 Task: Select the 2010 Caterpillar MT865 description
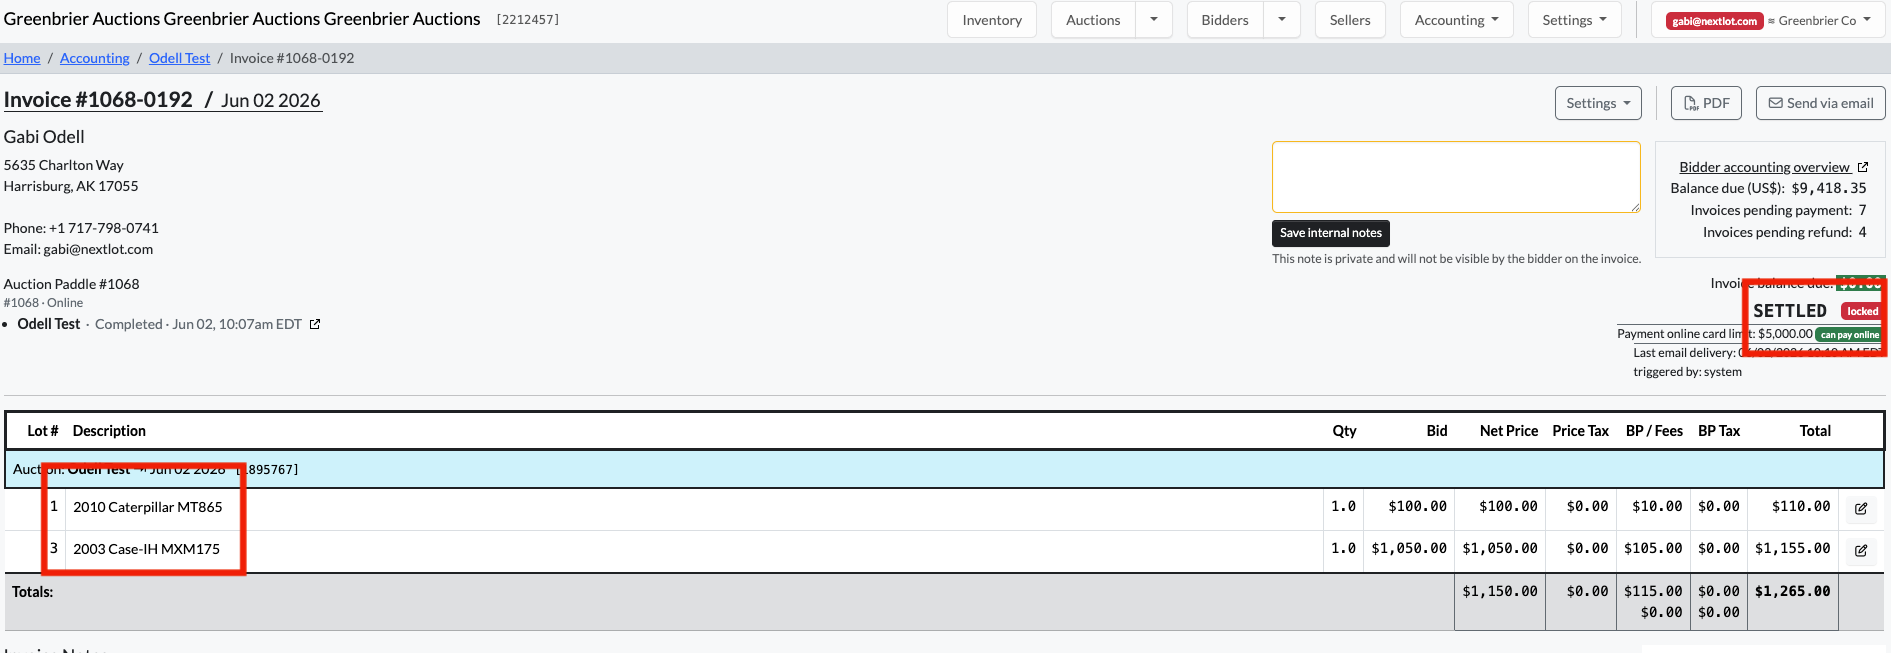148,507
